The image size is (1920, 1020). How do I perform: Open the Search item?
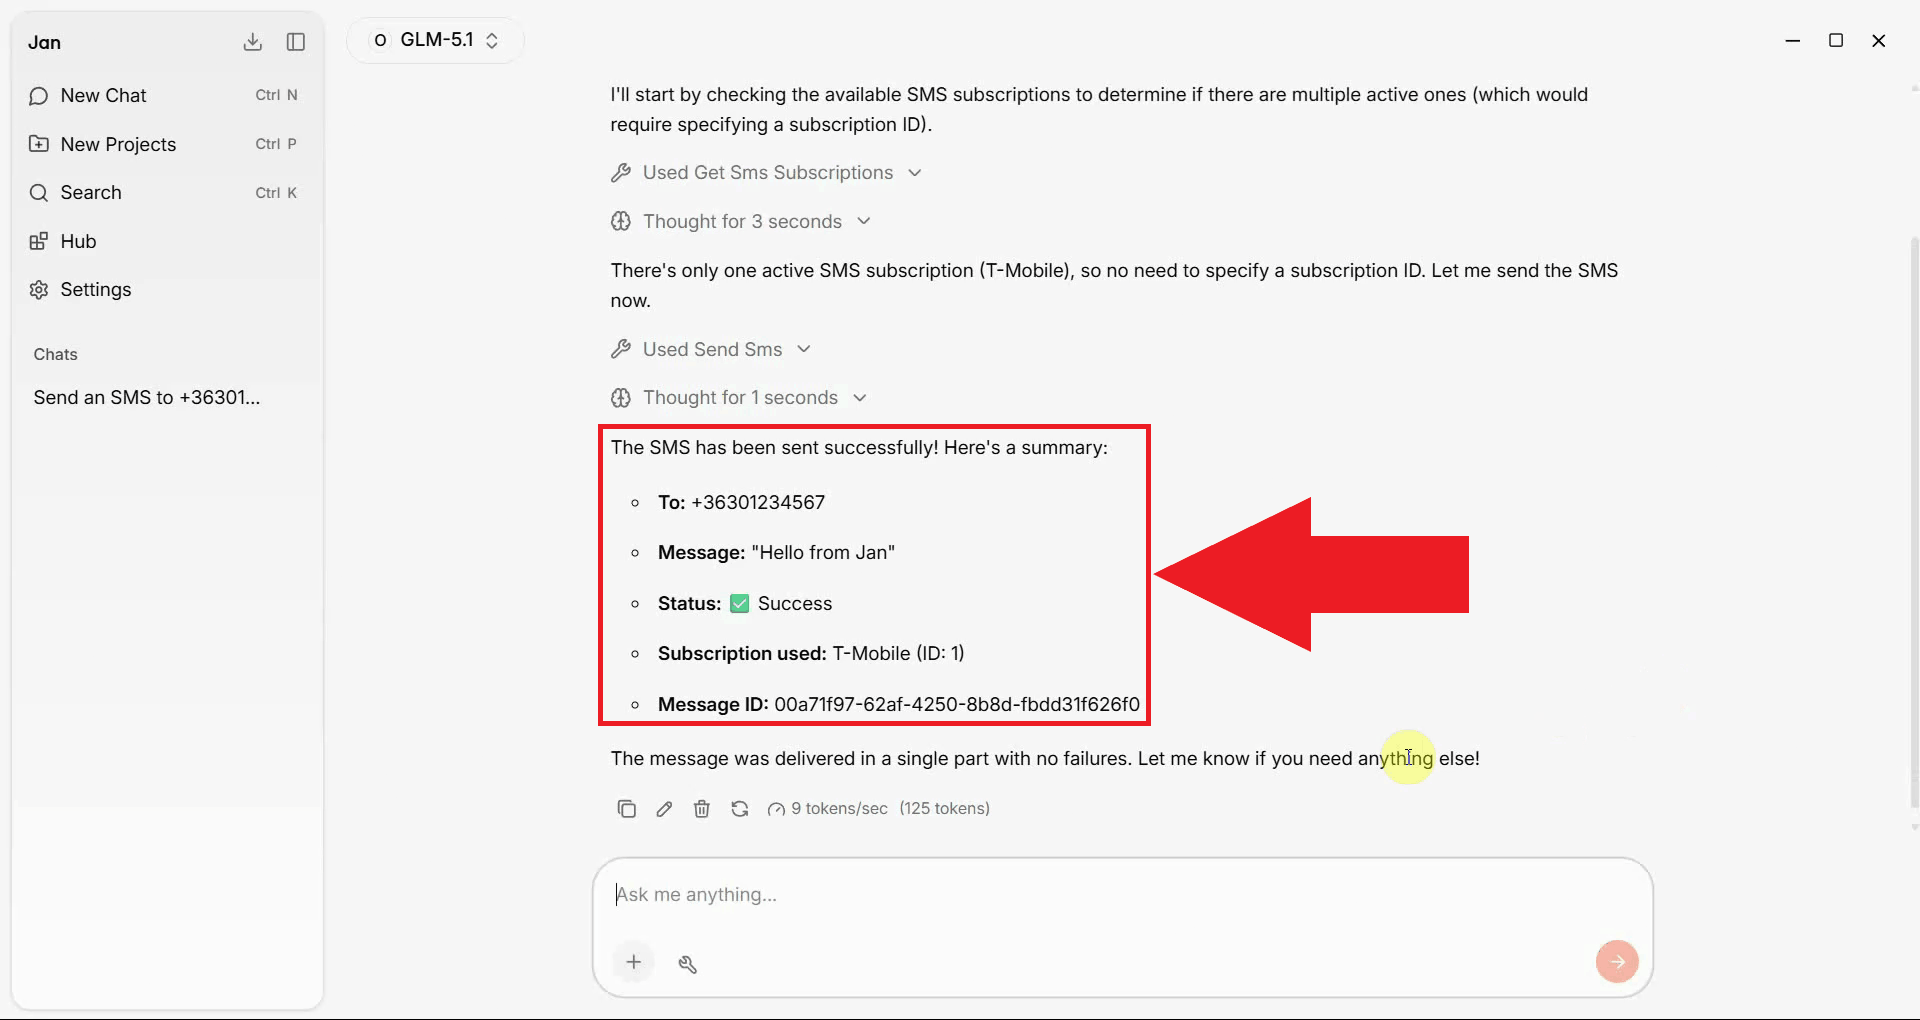(x=167, y=192)
